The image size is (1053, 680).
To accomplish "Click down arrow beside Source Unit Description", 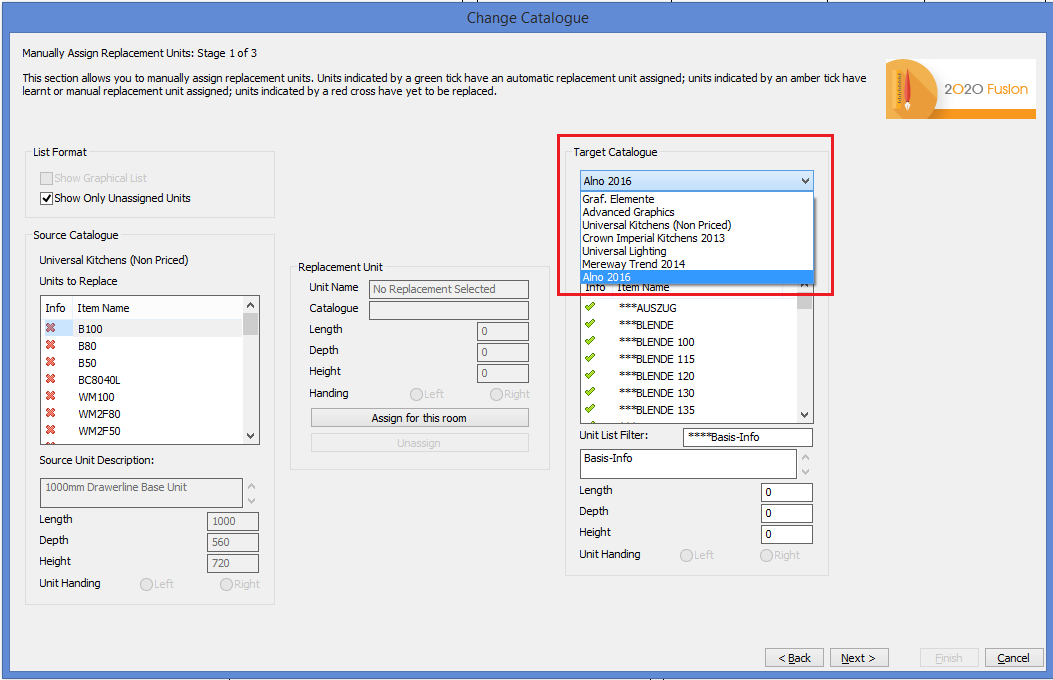I will pos(251,501).
